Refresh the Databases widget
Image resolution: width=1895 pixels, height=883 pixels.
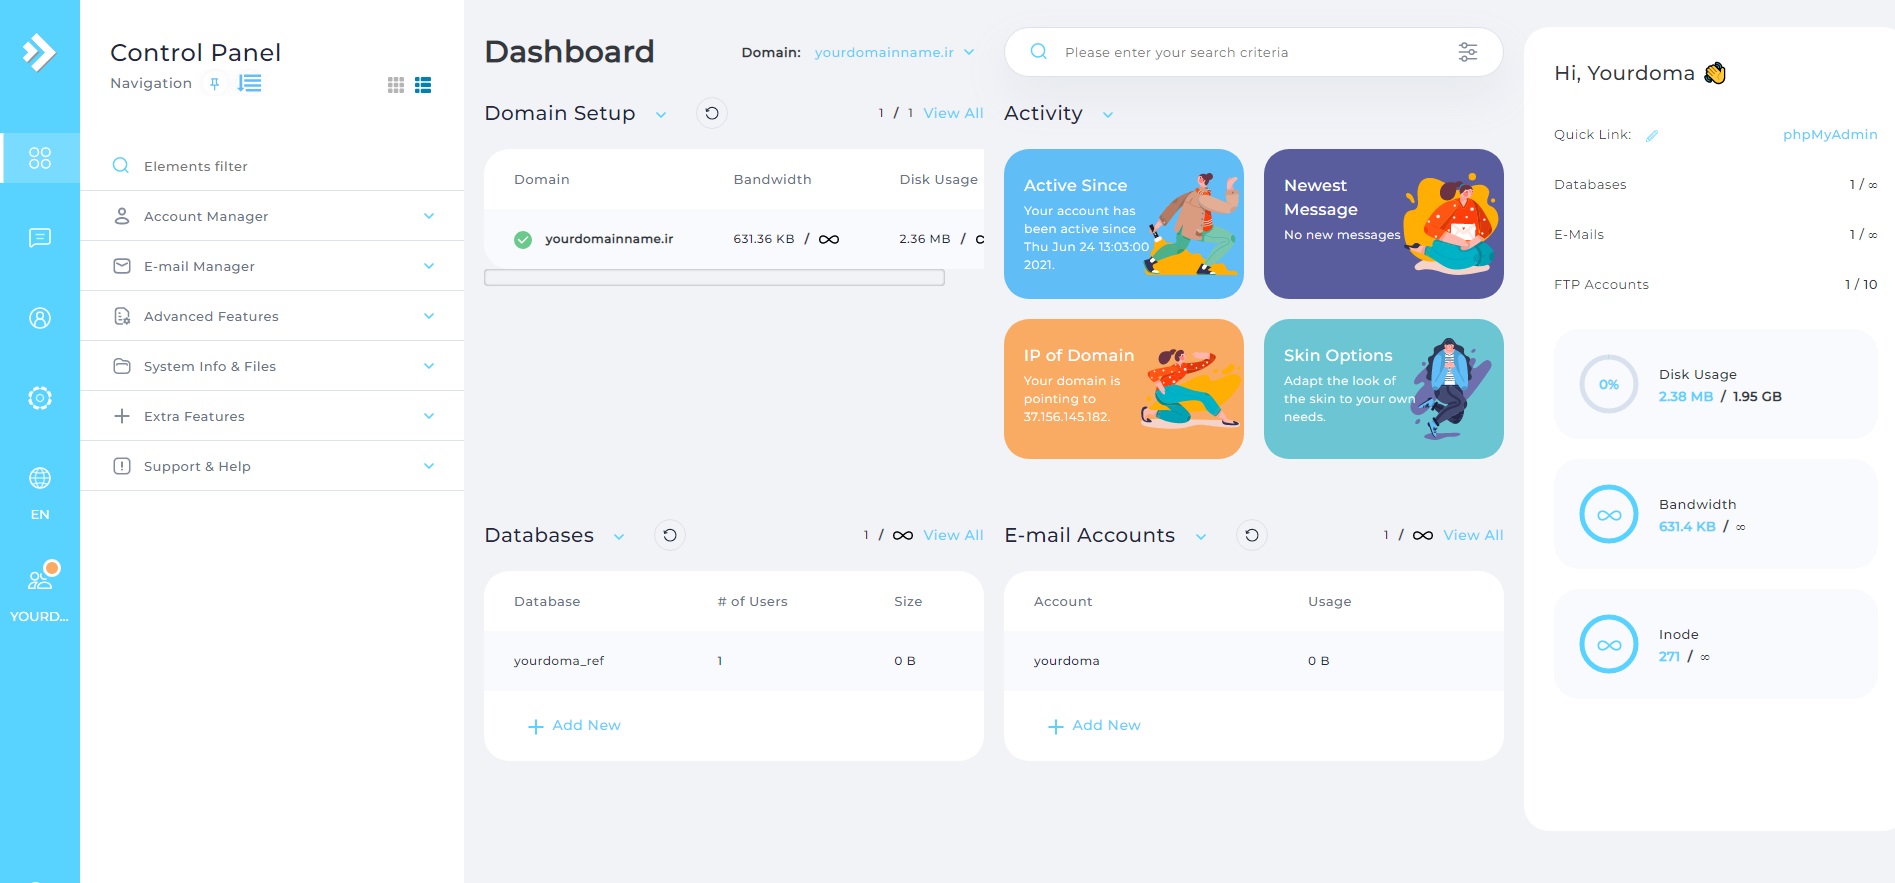click(670, 535)
